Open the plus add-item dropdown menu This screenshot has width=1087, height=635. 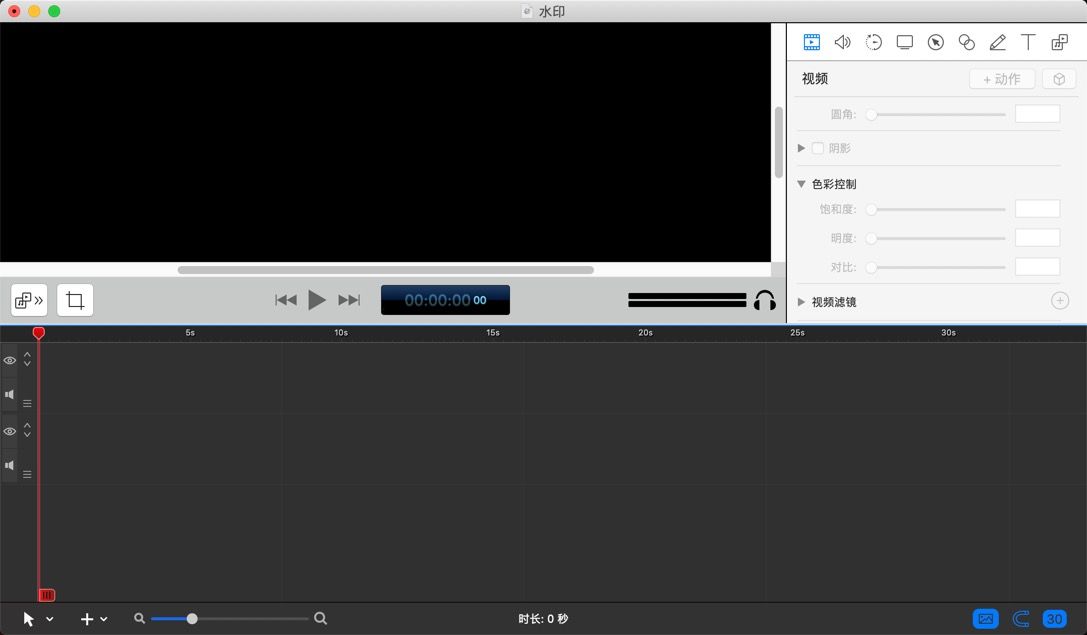tap(93, 619)
